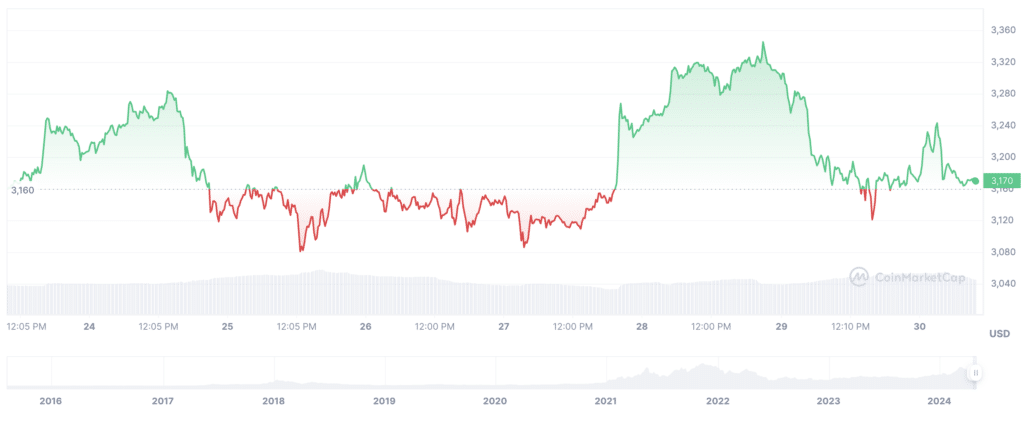
Task: Pick 2023 in the year navigator
Action: pos(828,401)
